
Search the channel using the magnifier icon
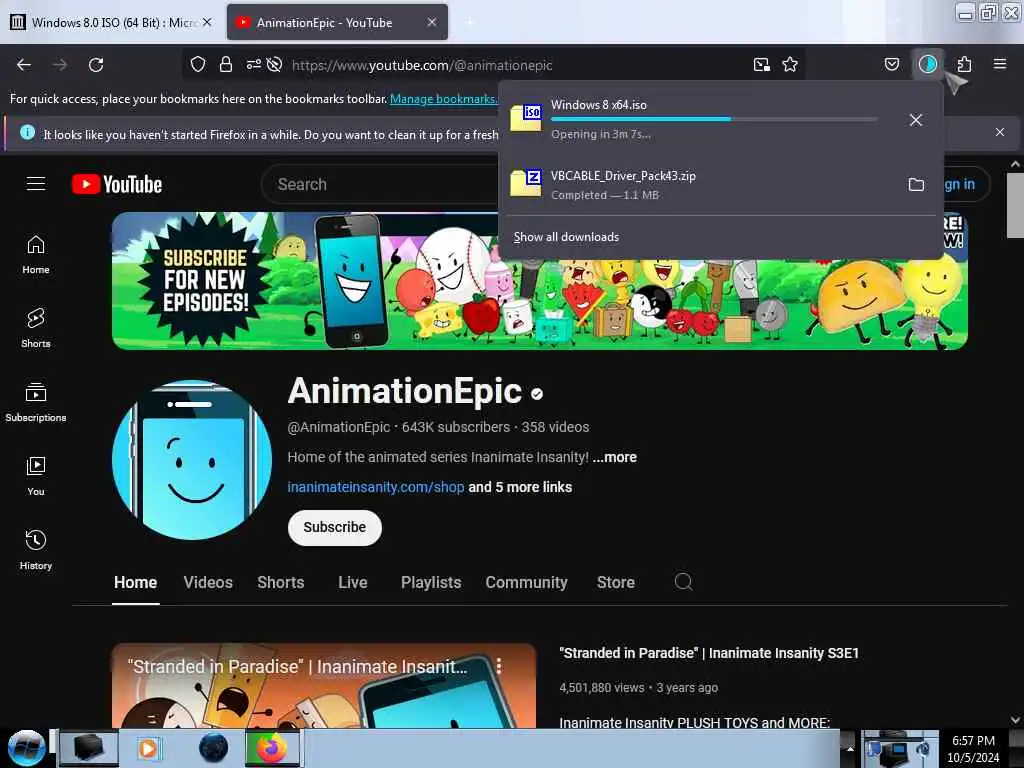click(684, 582)
